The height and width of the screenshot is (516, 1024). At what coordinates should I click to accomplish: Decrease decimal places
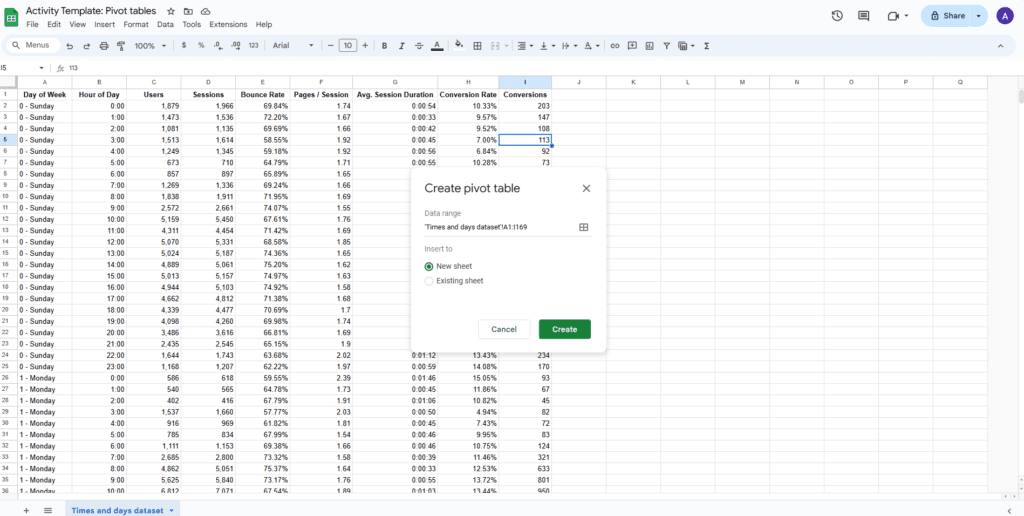point(218,46)
